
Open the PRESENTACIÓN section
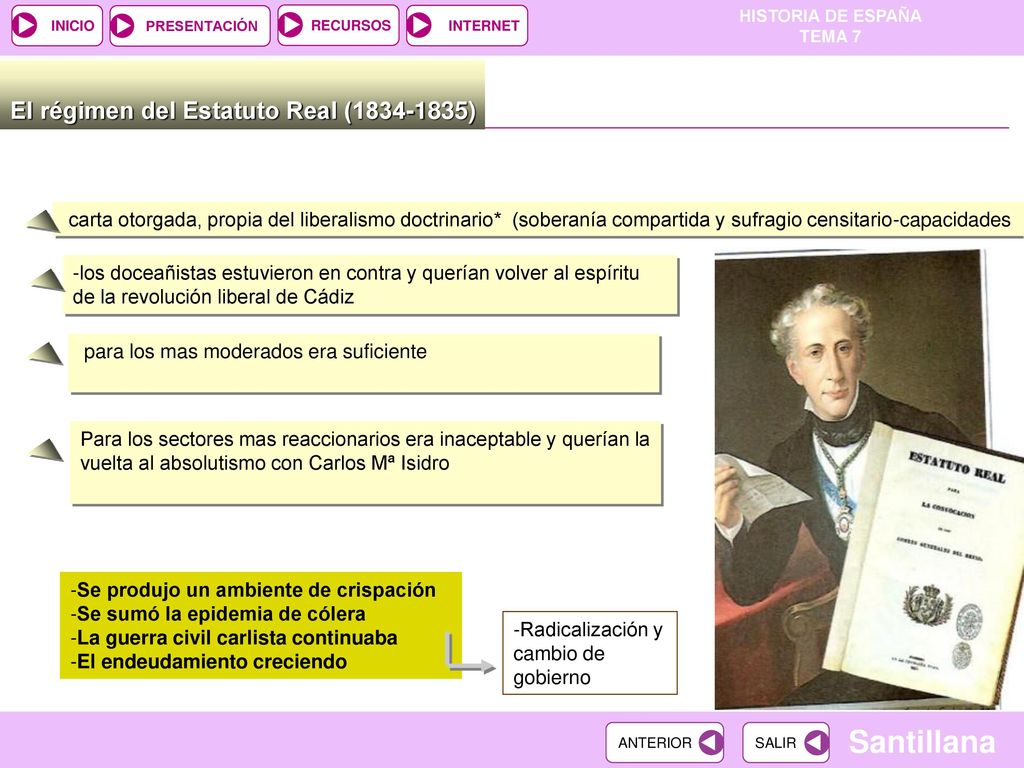(x=190, y=25)
